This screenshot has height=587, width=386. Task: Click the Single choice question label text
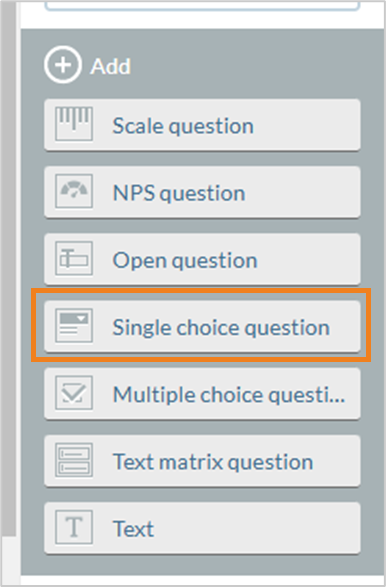pos(221,328)
